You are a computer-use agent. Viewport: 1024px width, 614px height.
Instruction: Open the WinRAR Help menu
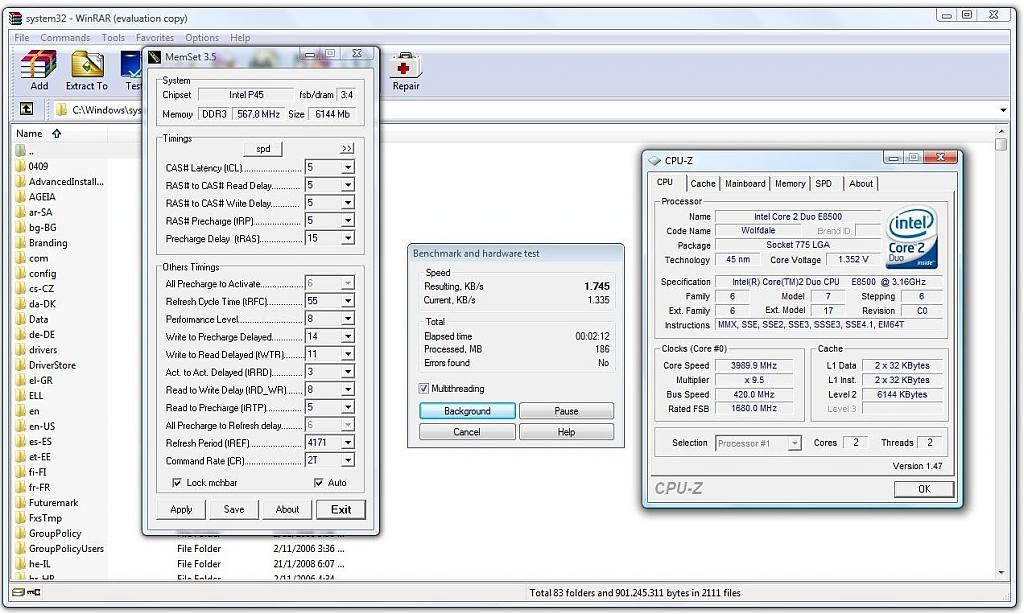[240, 37]
